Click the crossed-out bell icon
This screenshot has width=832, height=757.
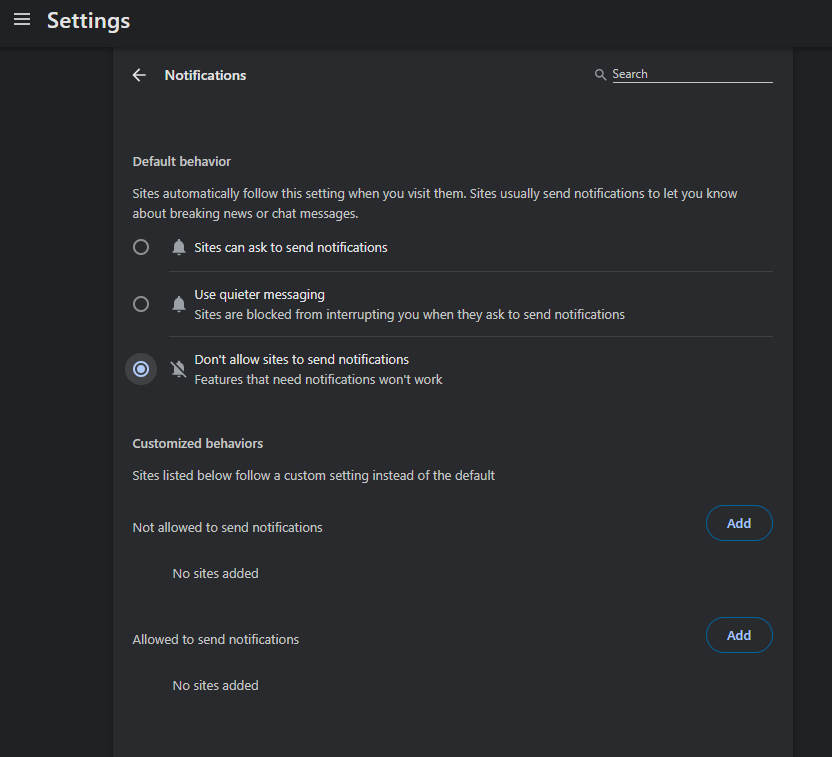point(179,369)
